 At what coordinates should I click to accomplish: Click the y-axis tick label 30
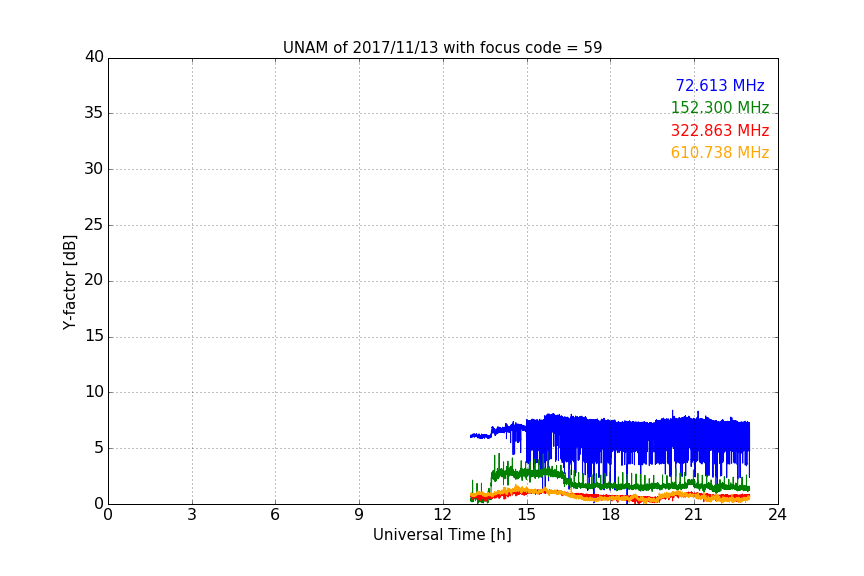click(94, 169)
